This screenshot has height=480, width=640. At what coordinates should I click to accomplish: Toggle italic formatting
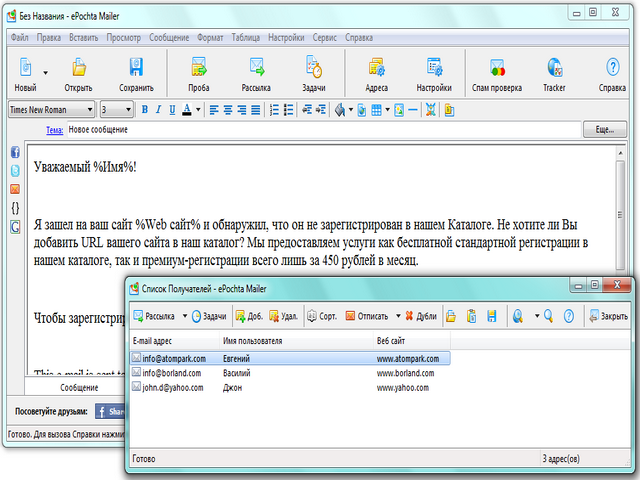coord(158,109)
